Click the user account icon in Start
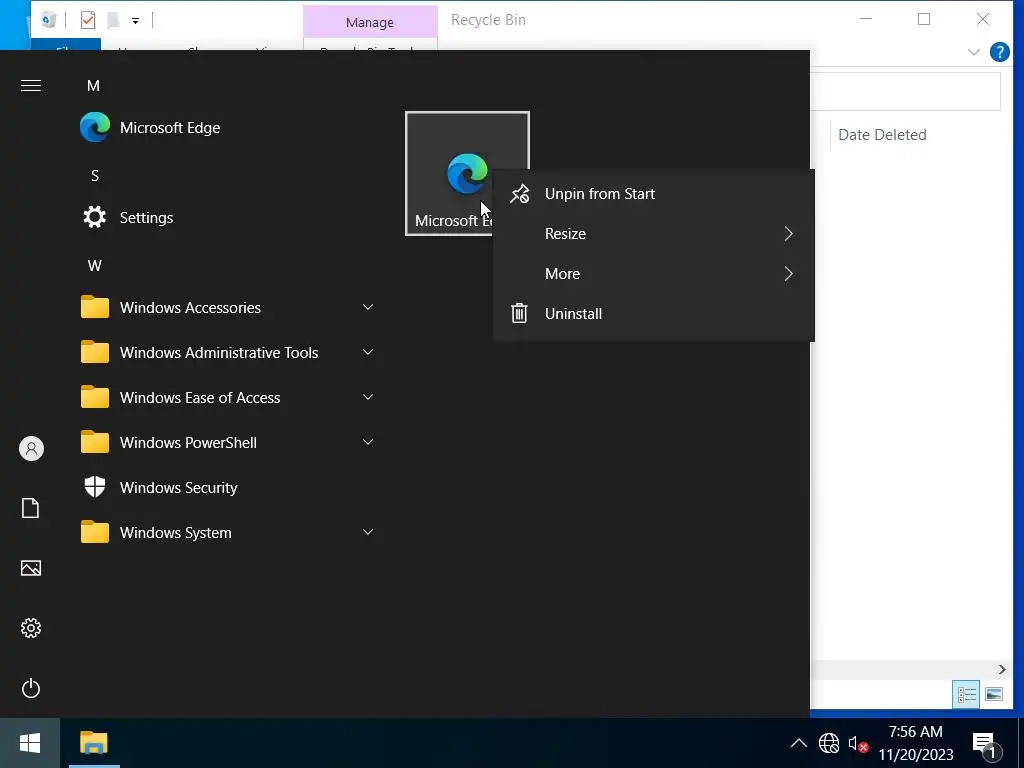The image size is (1024, 768). 31,449
